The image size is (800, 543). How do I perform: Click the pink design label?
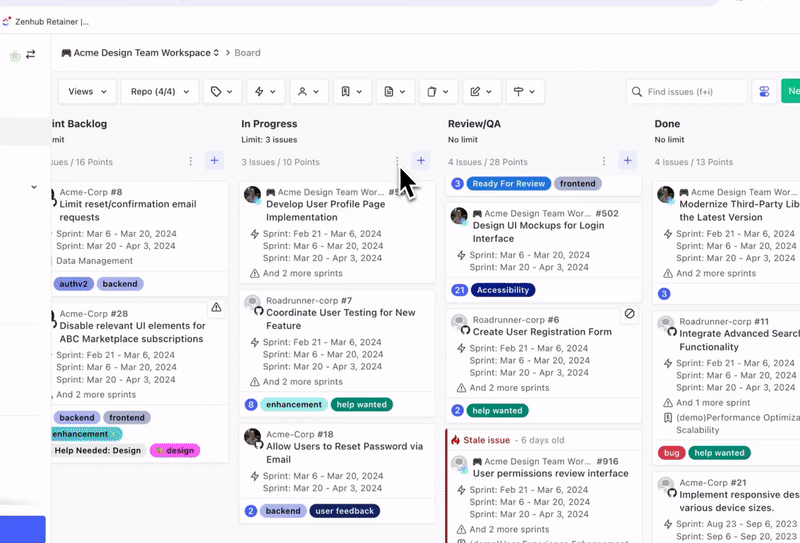tap(174, 451)
